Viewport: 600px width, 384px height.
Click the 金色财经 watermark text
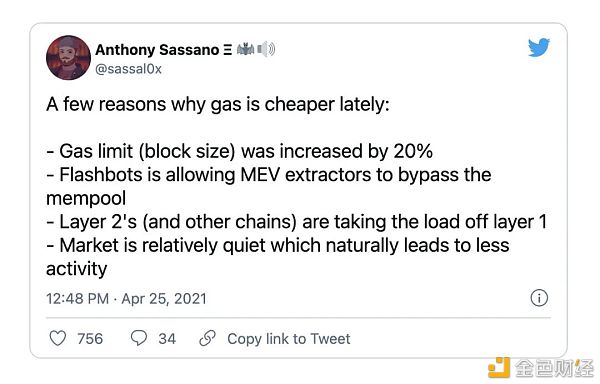(554, 368)
